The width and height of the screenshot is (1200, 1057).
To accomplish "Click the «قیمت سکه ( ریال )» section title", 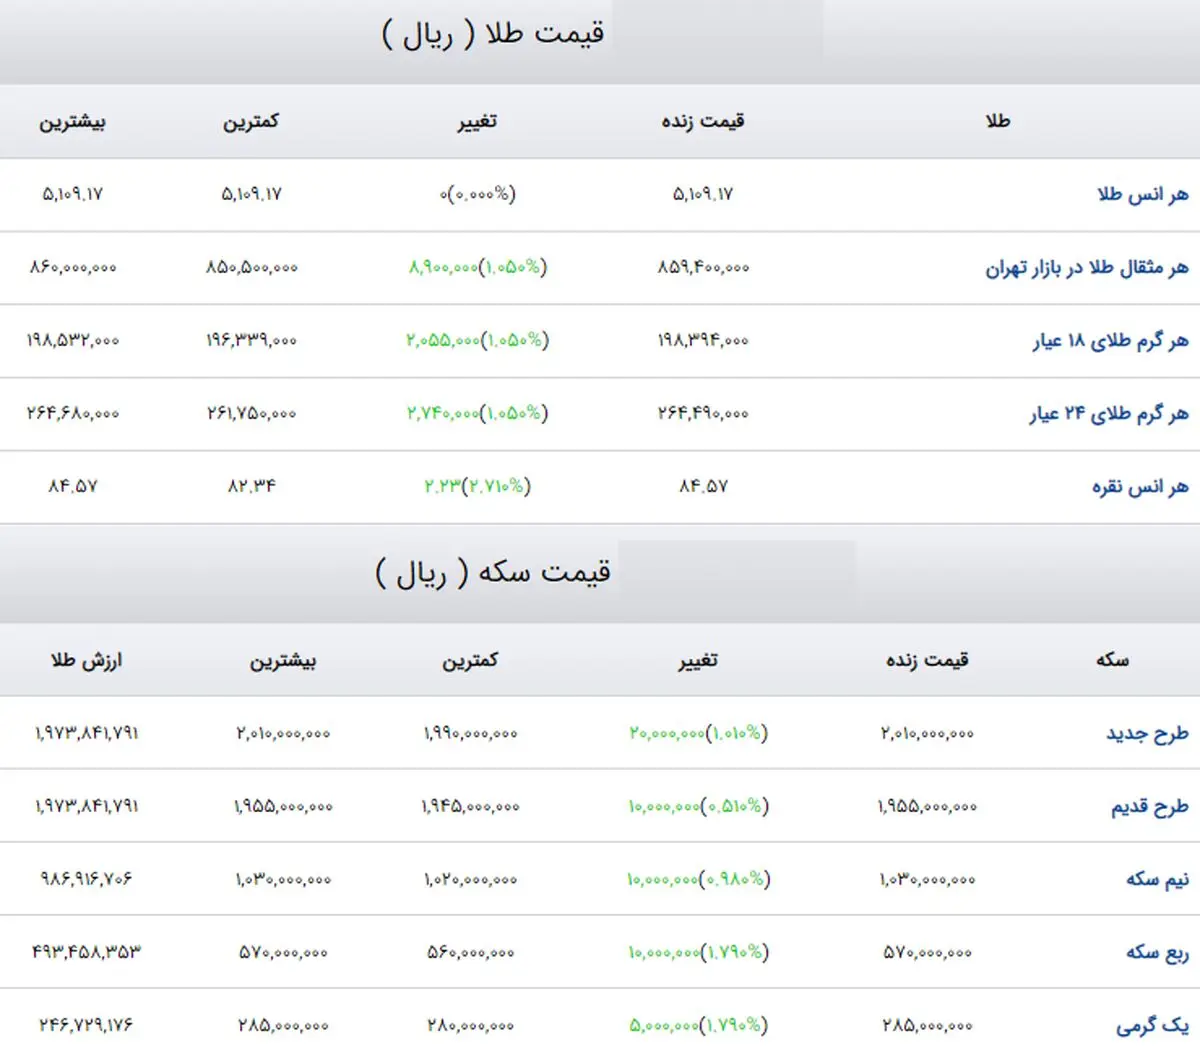I will [493, 573].
